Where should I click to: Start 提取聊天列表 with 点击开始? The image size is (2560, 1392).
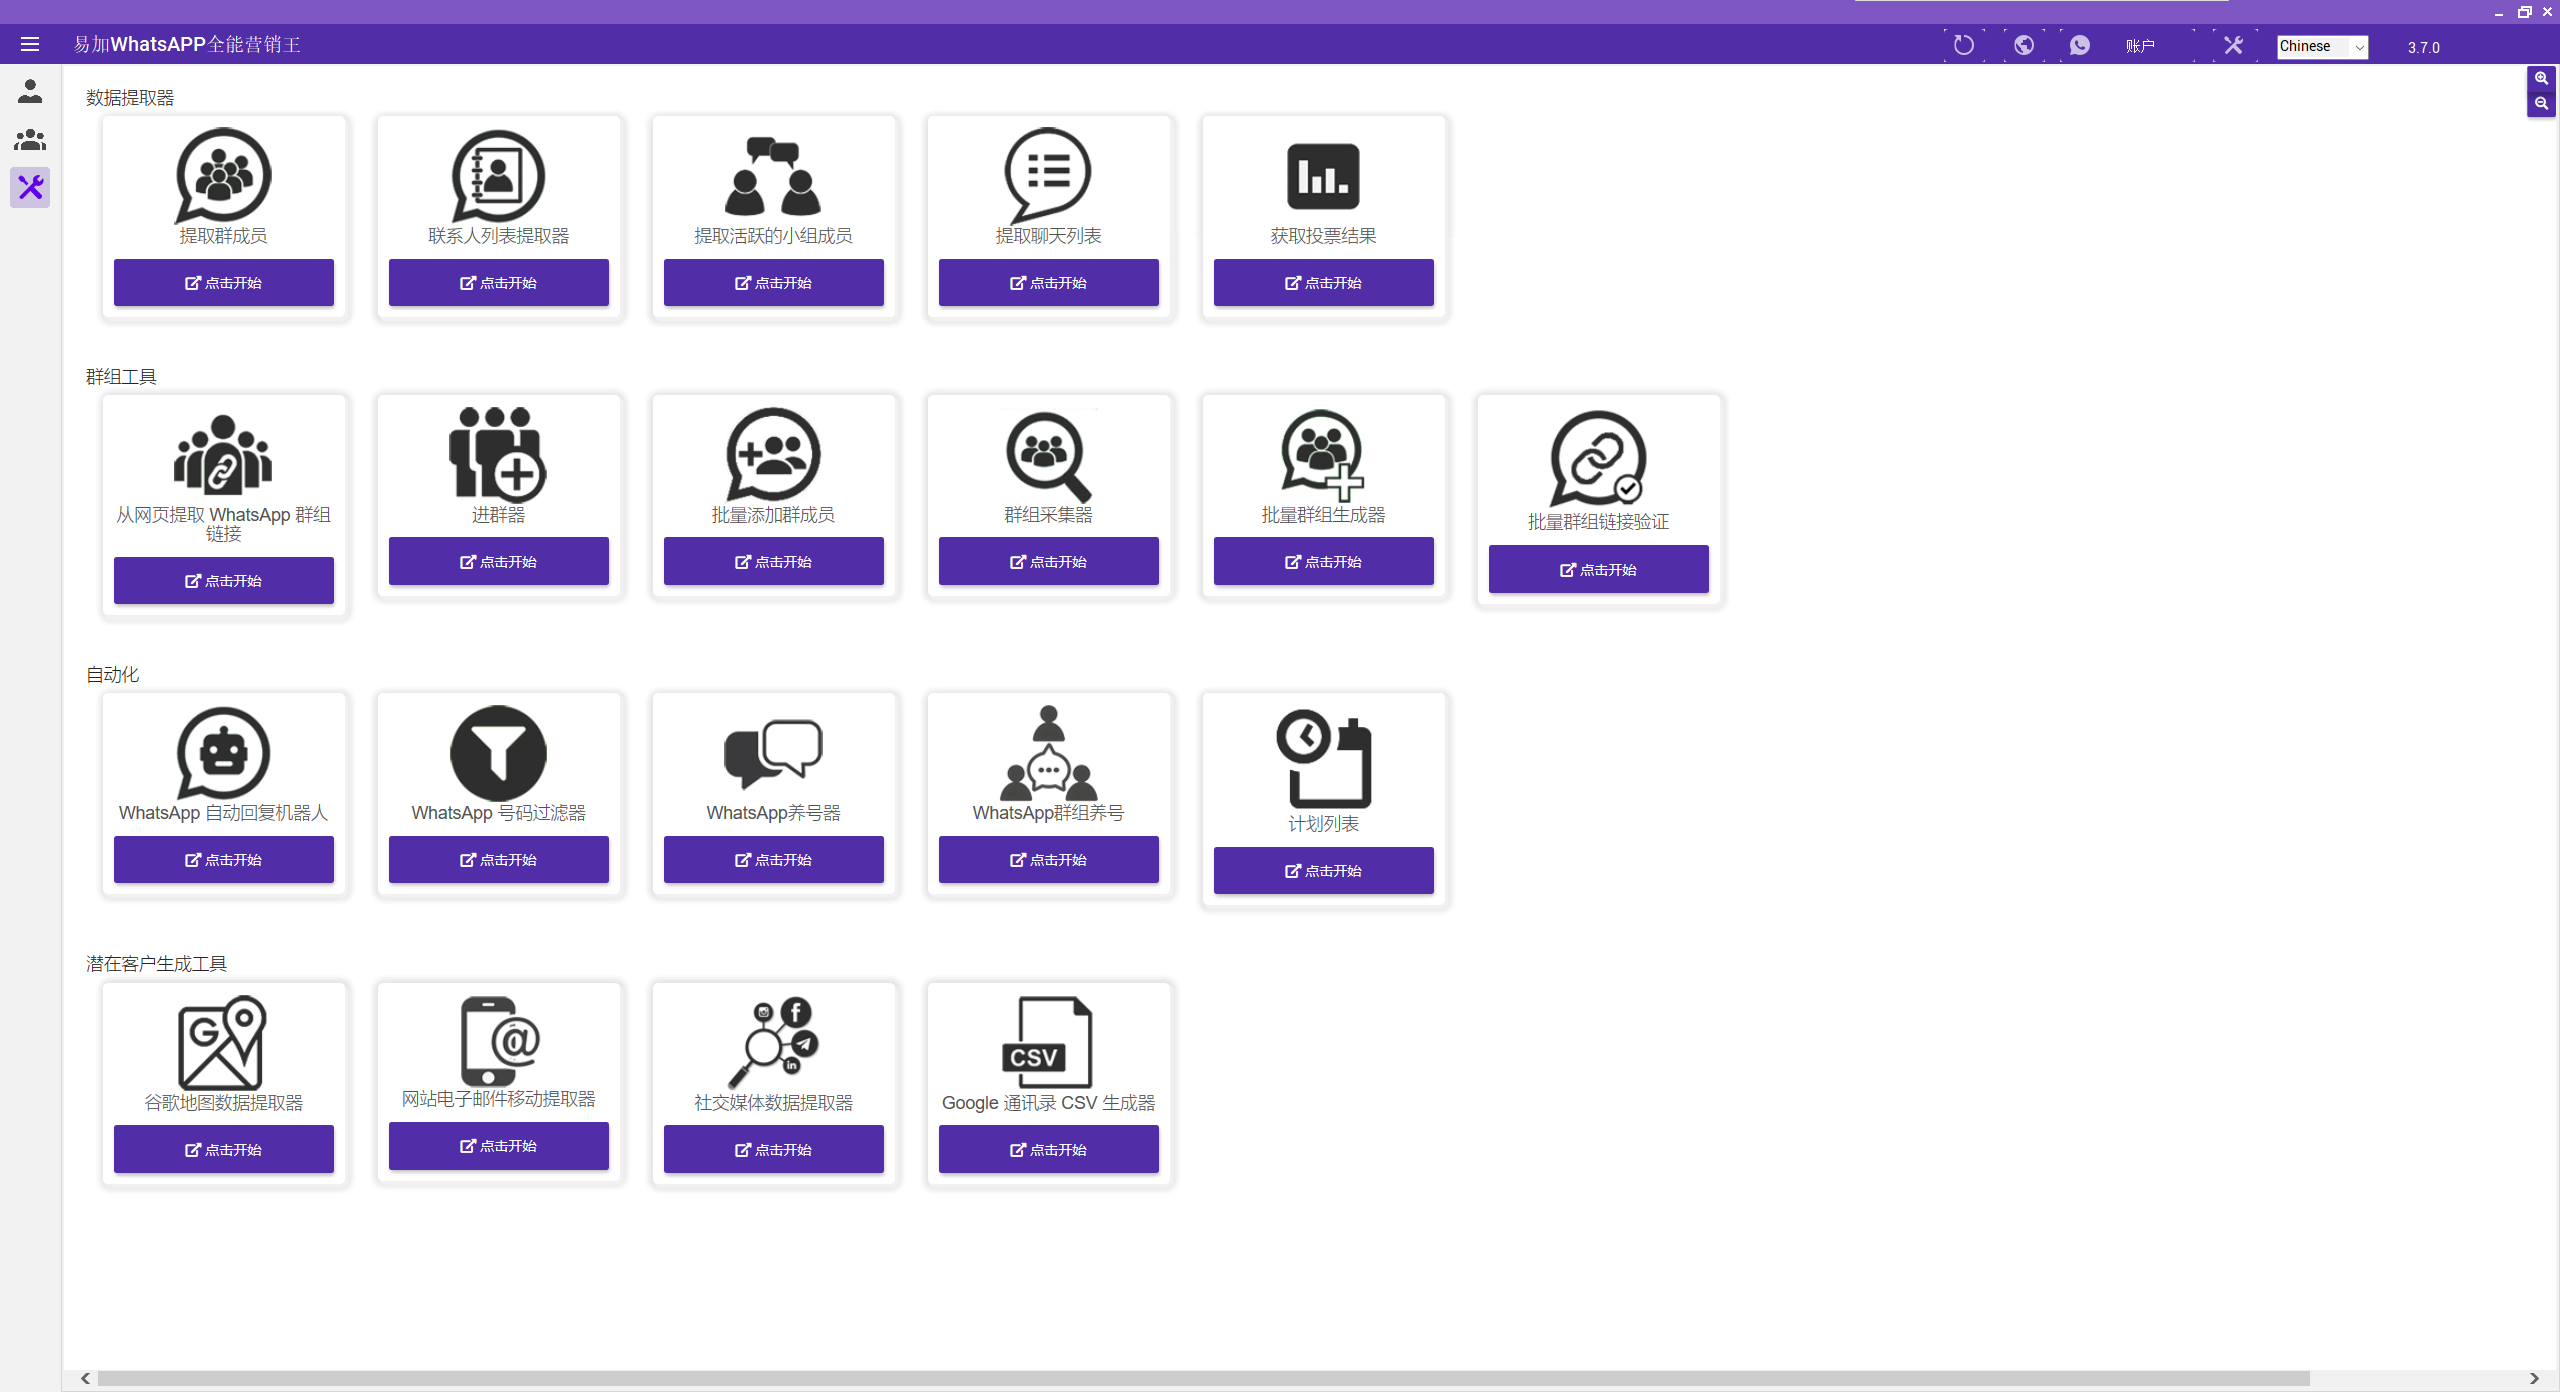coord(1048,283)
